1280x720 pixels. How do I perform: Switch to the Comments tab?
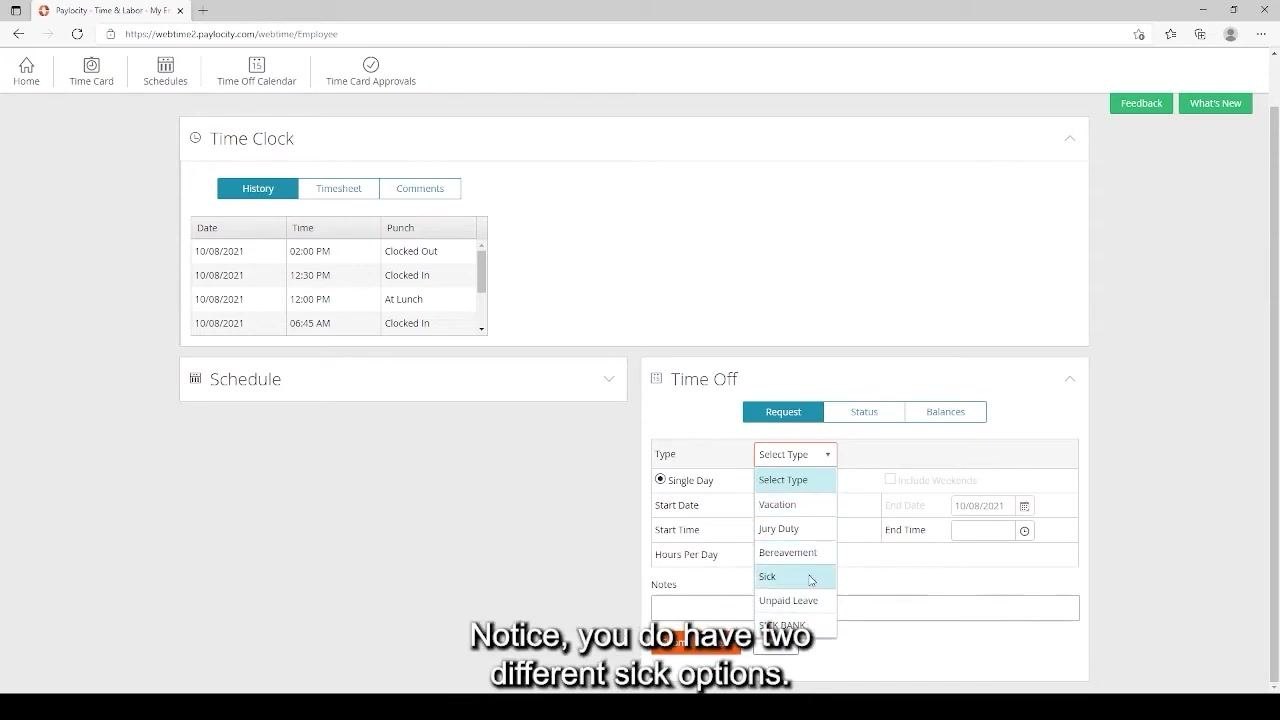point(420,188)
